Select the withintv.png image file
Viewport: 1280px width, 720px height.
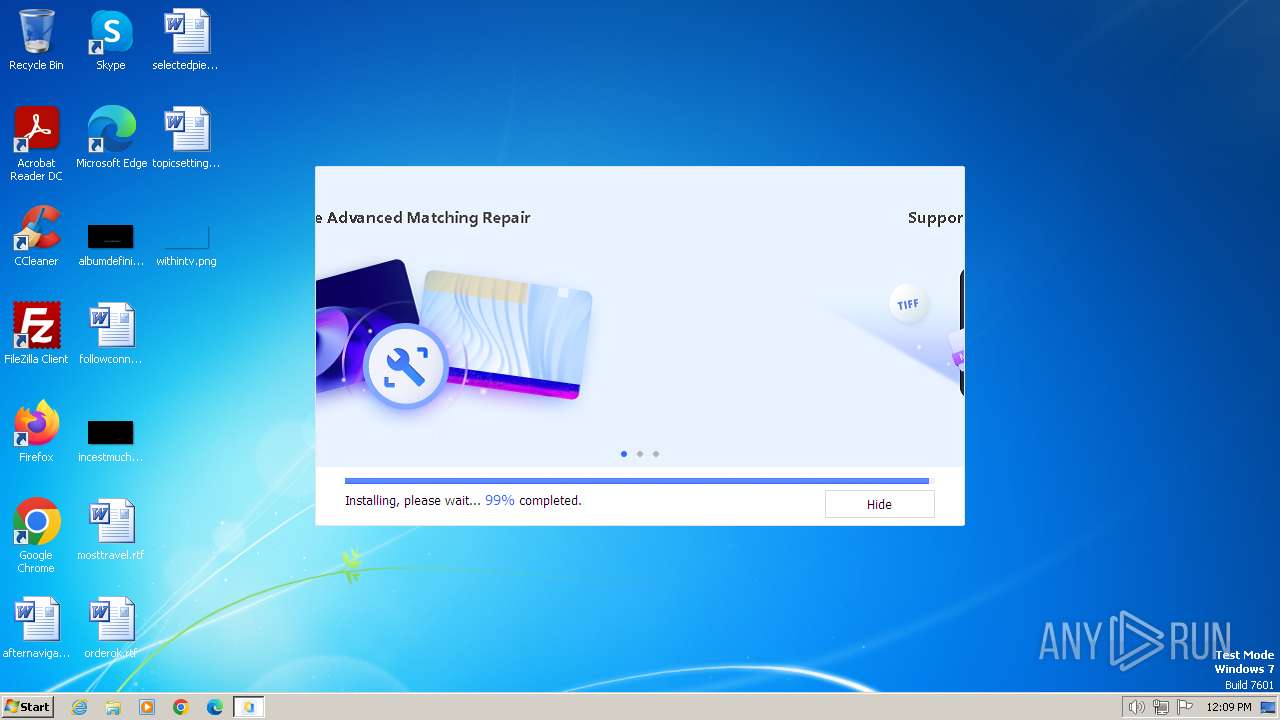[186, 246]
